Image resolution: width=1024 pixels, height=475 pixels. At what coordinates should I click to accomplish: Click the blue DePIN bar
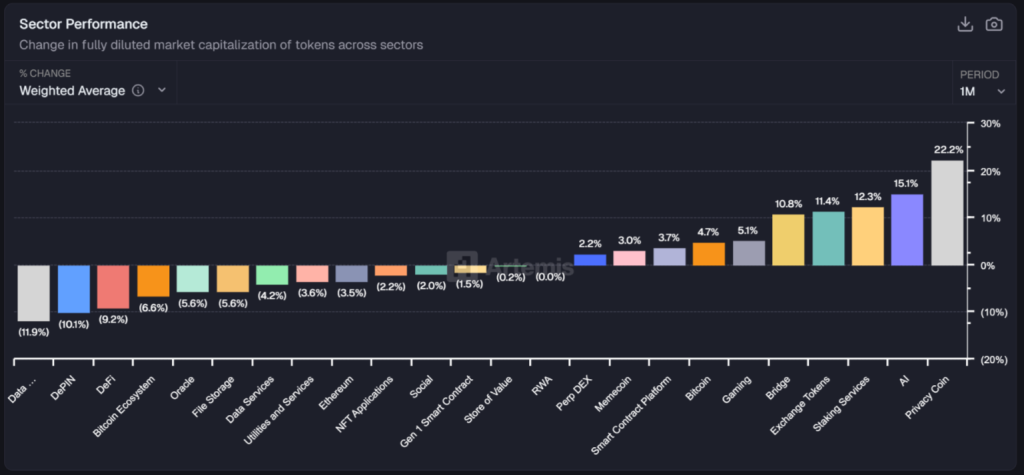[74, 289]
